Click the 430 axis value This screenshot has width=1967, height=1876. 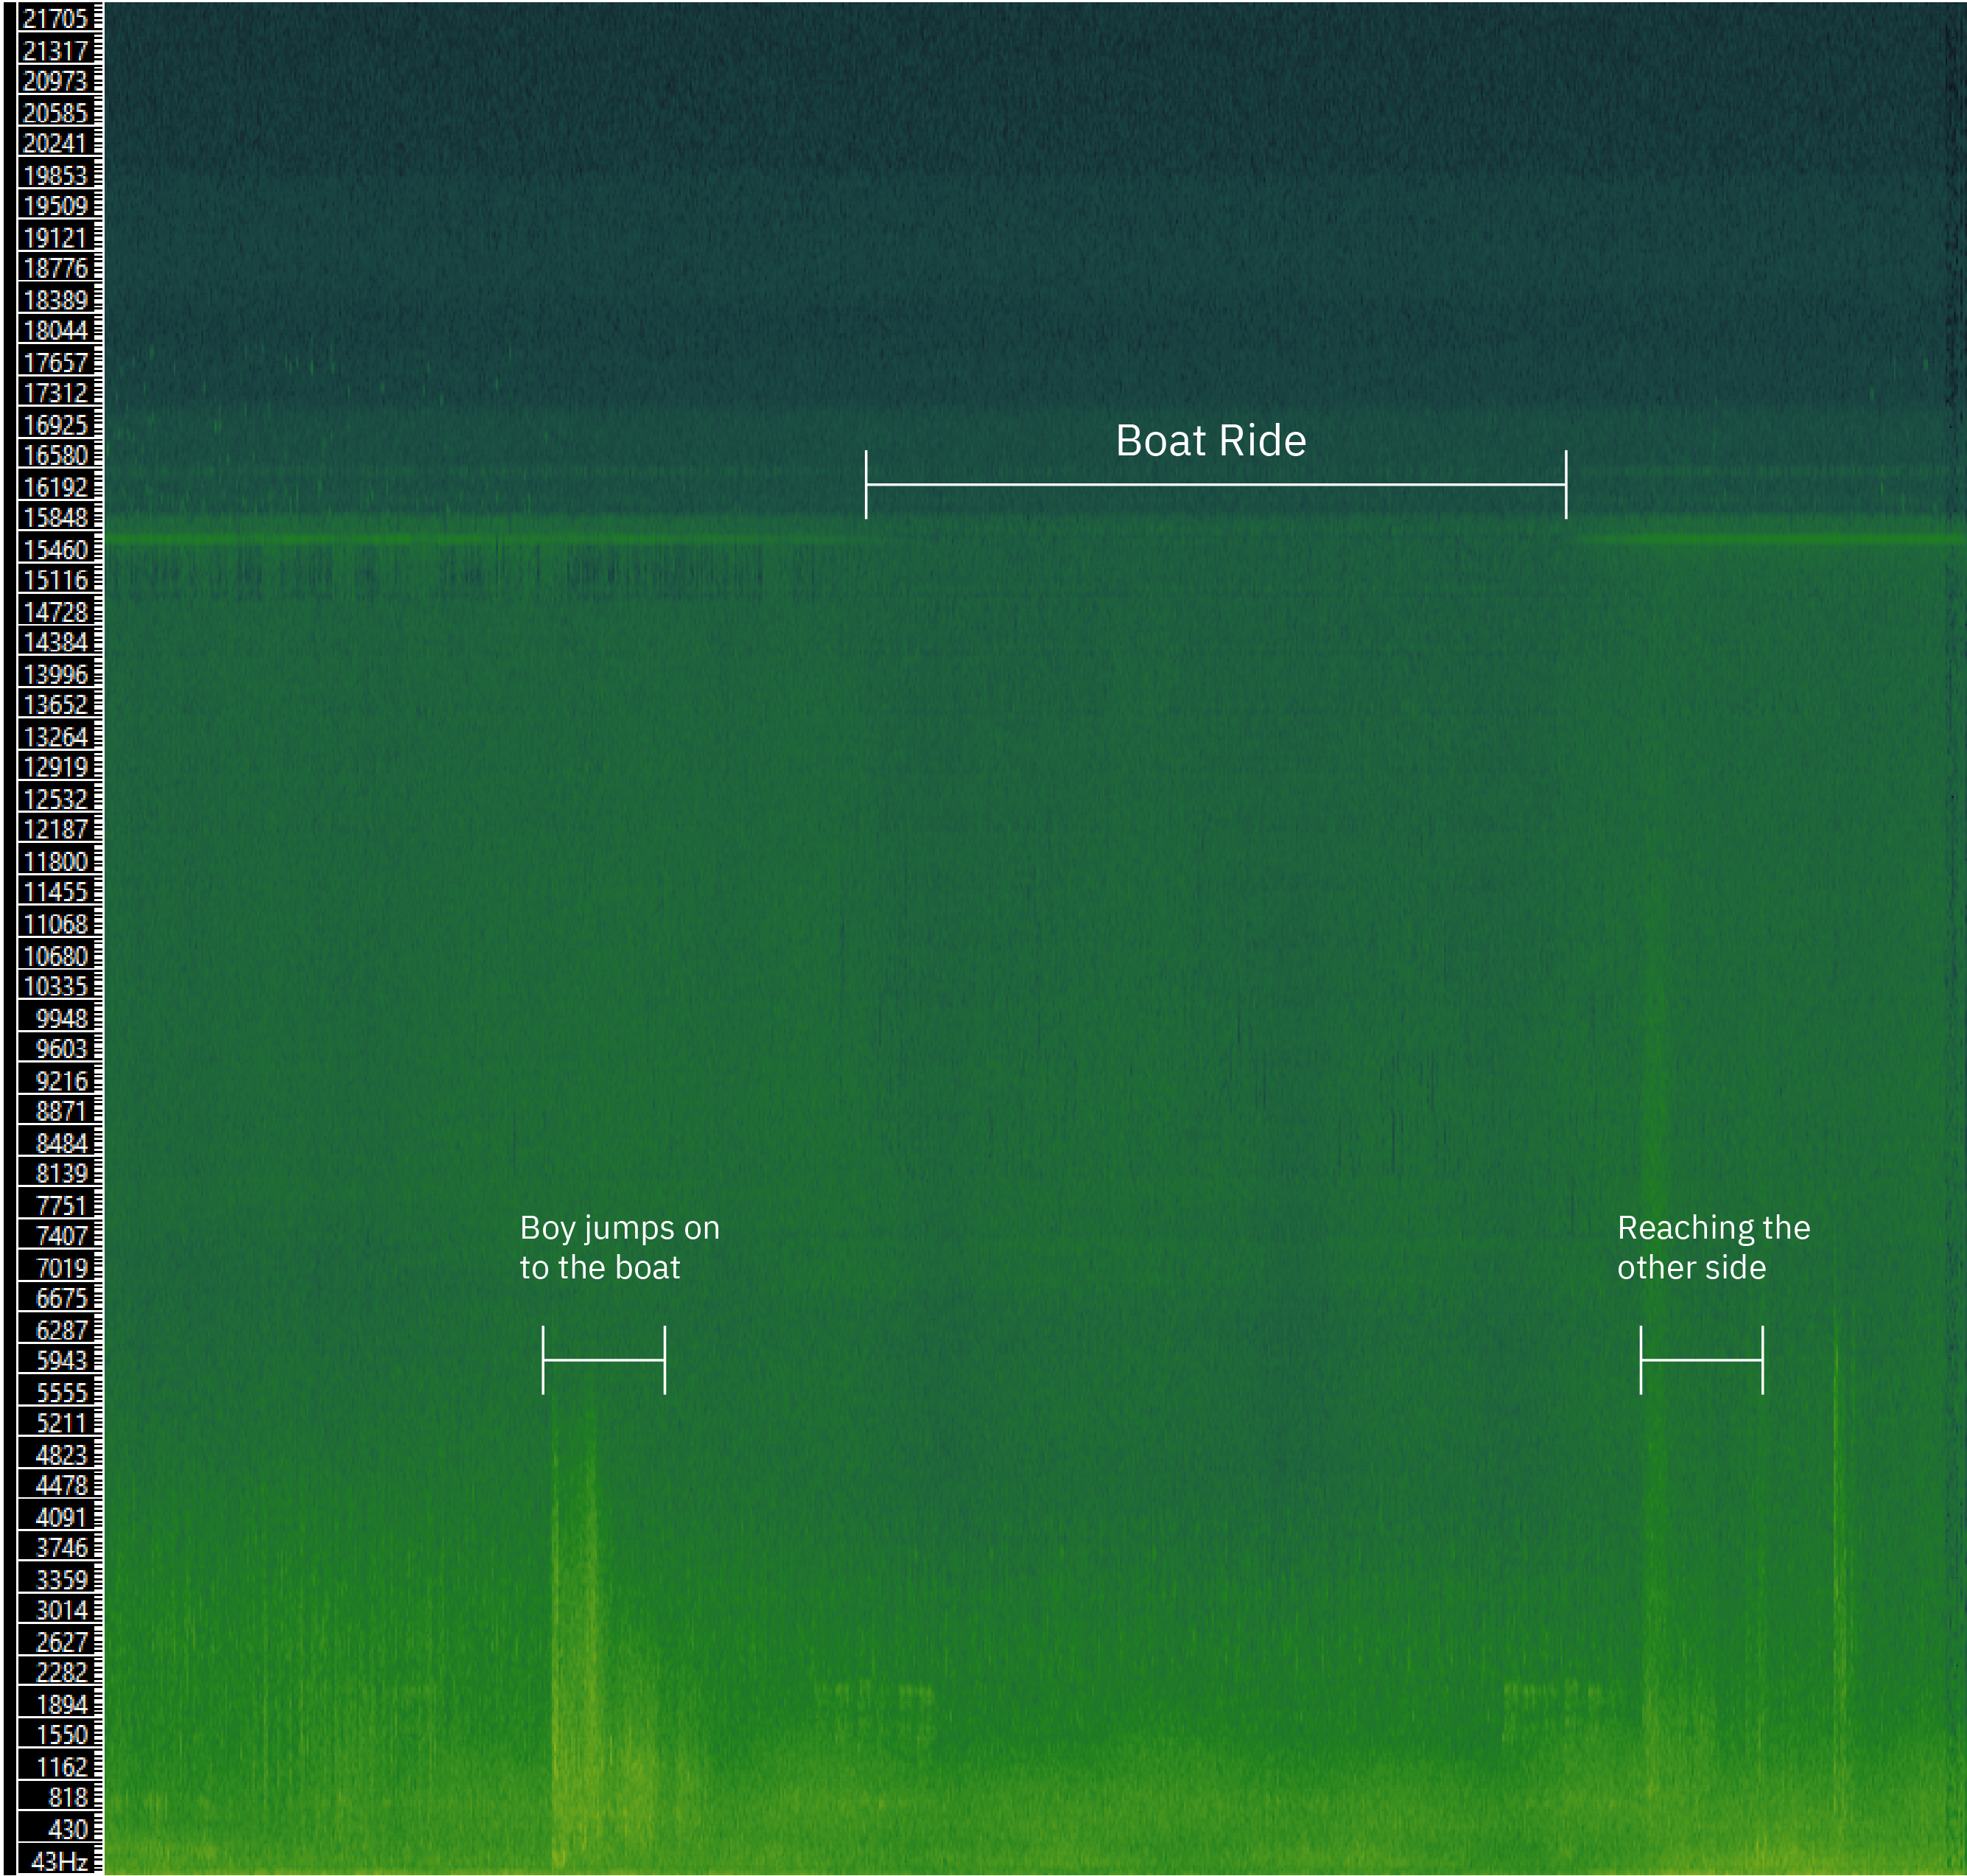click(68, 1829)
